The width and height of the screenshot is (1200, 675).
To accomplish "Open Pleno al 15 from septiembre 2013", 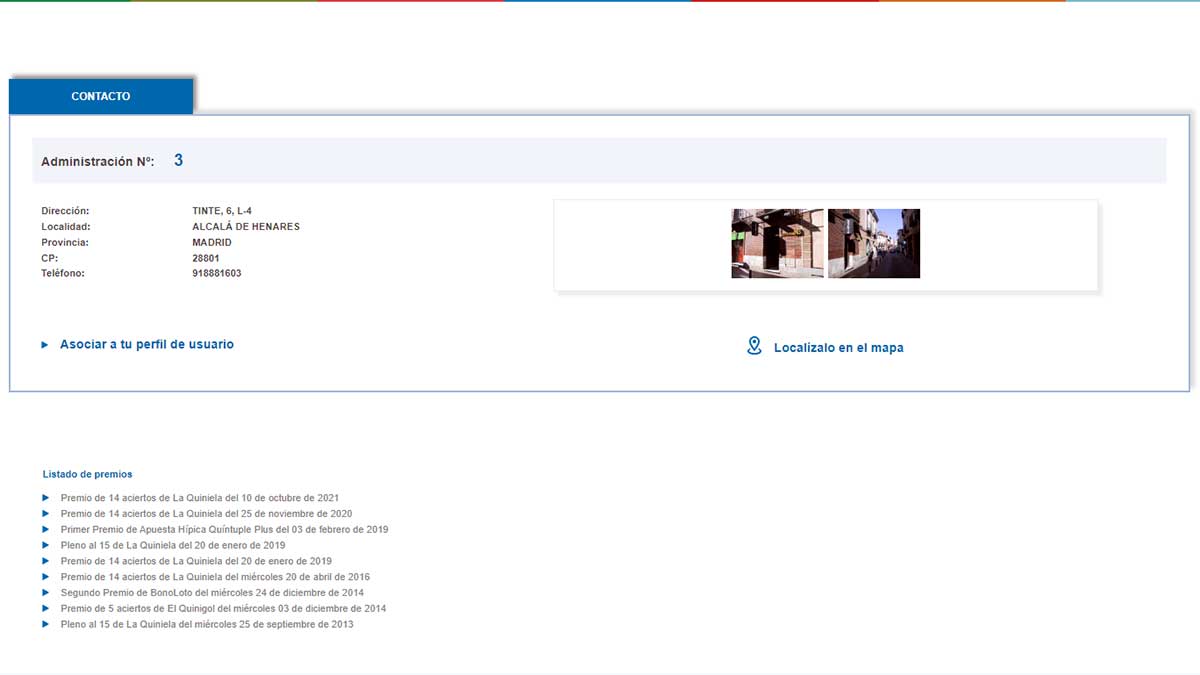I will (x=207, y=624).
